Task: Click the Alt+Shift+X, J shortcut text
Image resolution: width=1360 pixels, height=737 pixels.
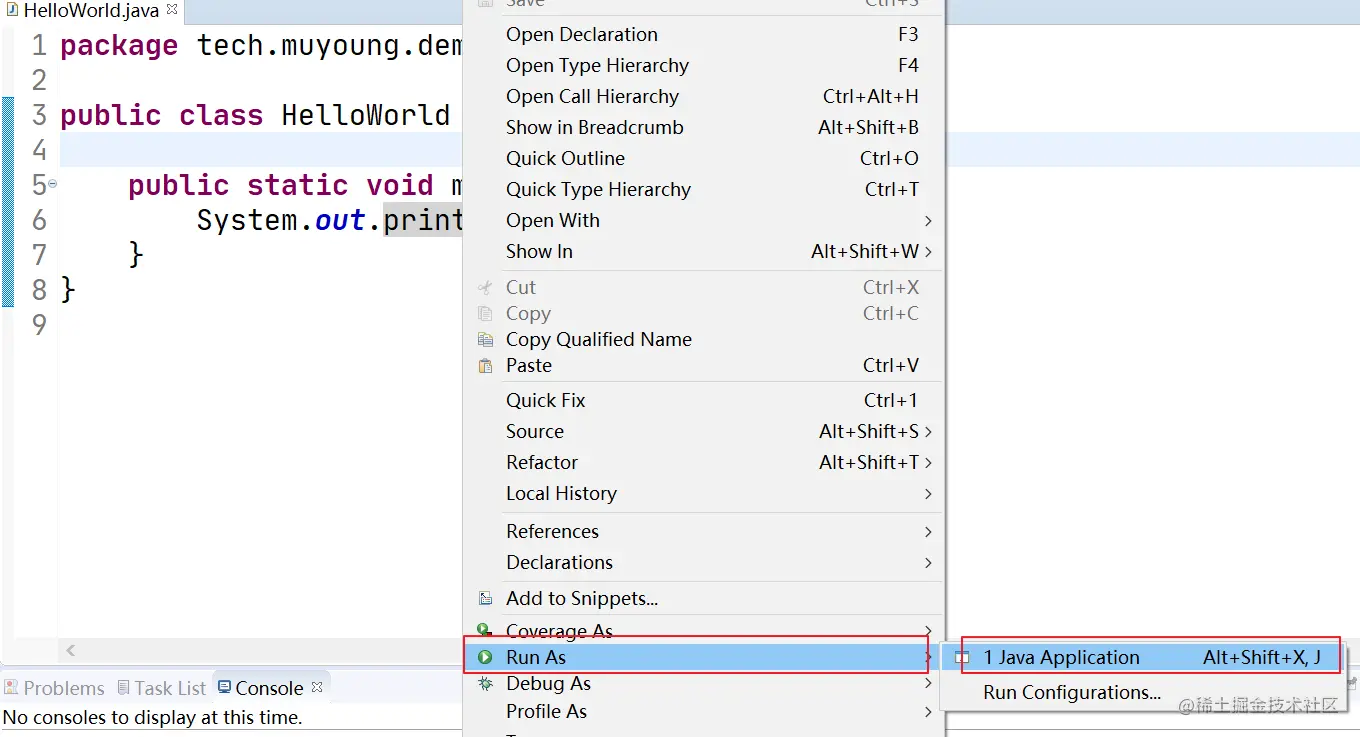Action: coord(1262,657)
